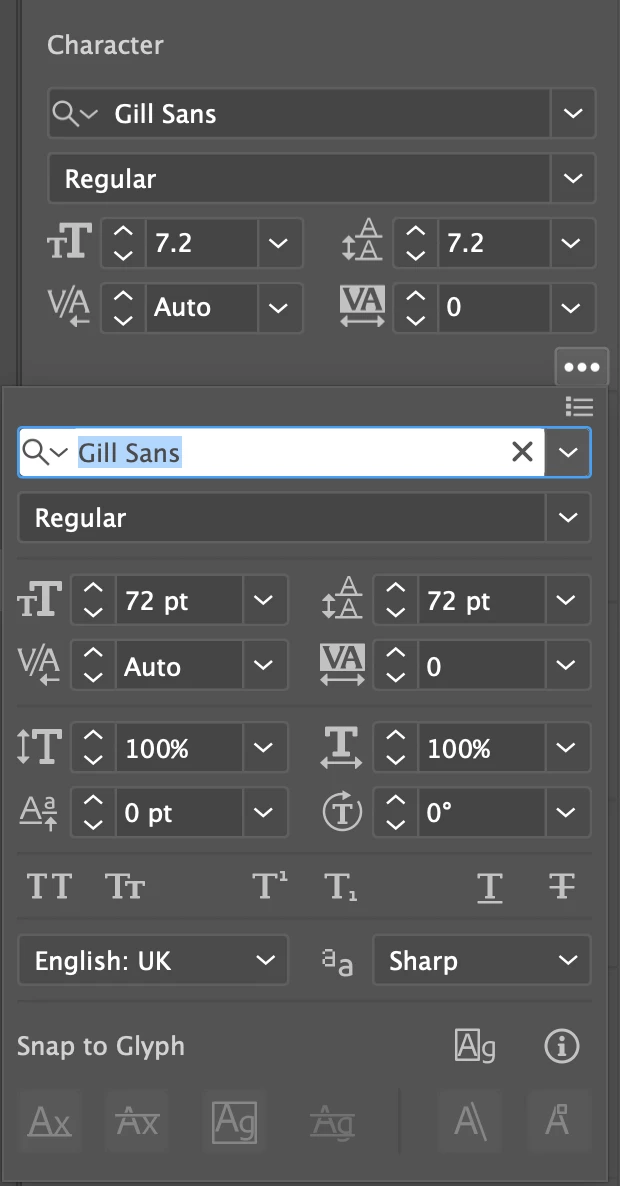
Task: Click the leading icon in popup
Action: pyautogui.click(x=342, y=598)
